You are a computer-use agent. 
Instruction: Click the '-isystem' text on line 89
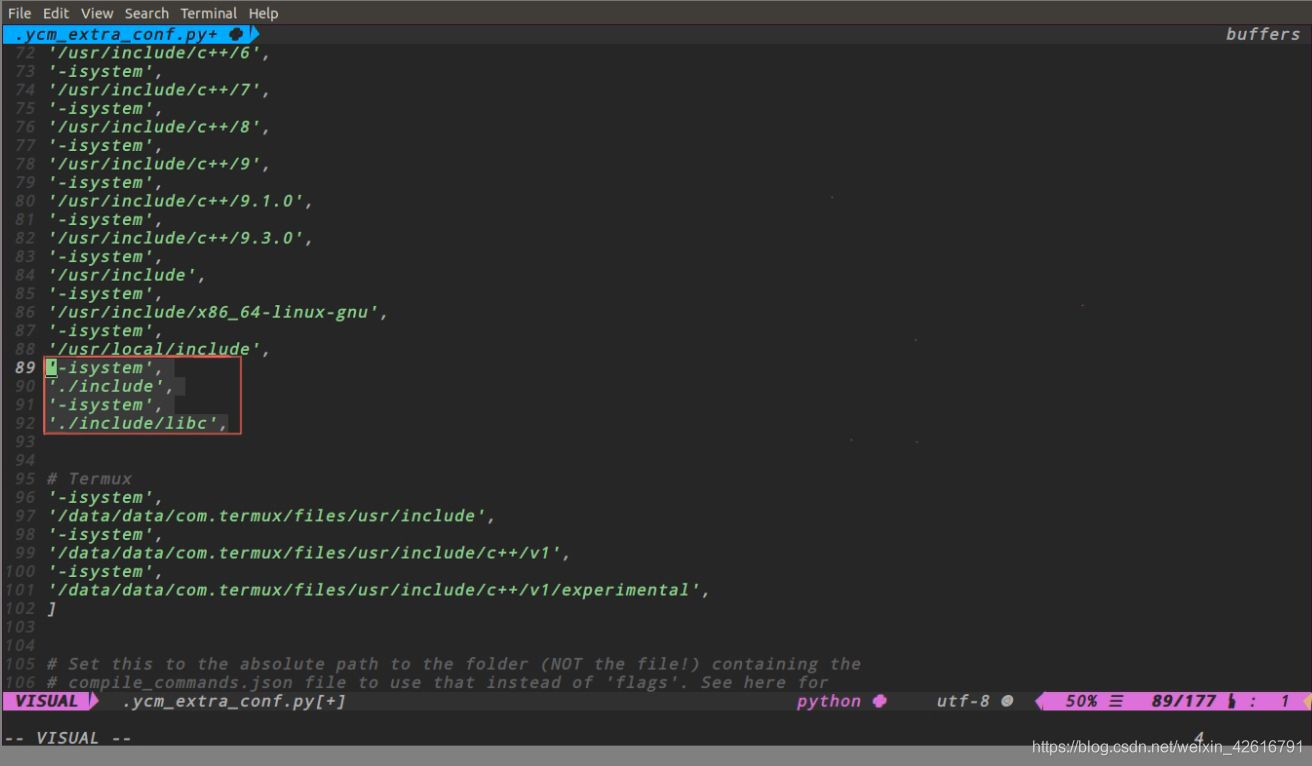click(x=105, y=368)
